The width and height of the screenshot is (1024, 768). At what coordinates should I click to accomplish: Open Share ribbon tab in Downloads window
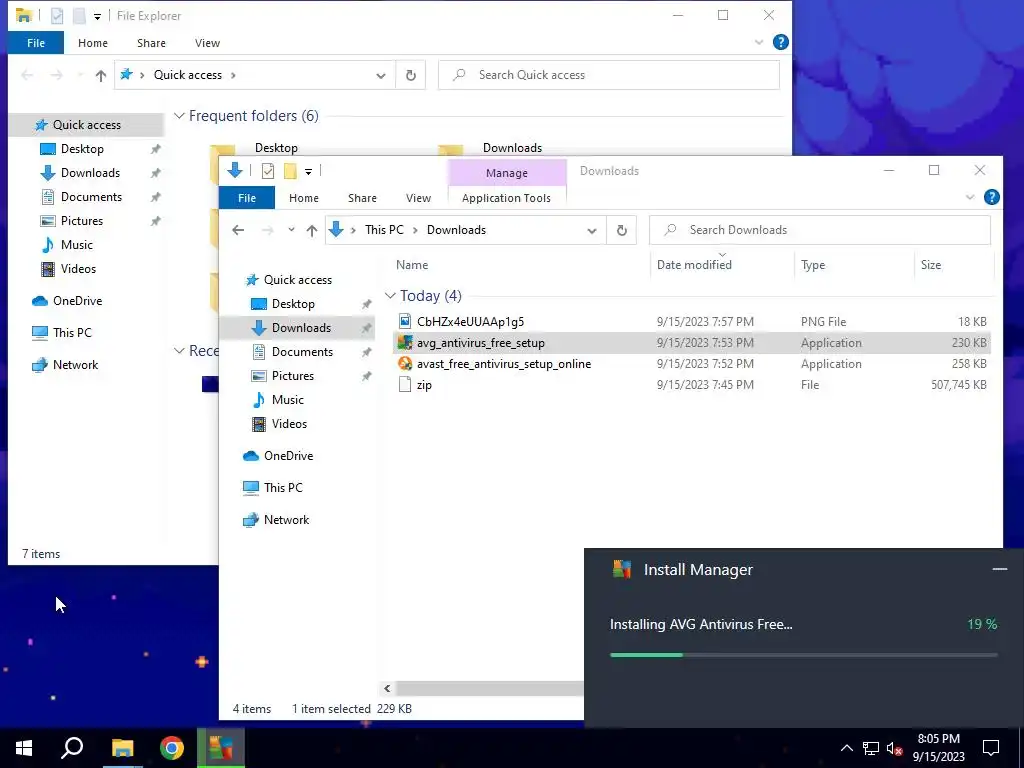tap(362, 198)
